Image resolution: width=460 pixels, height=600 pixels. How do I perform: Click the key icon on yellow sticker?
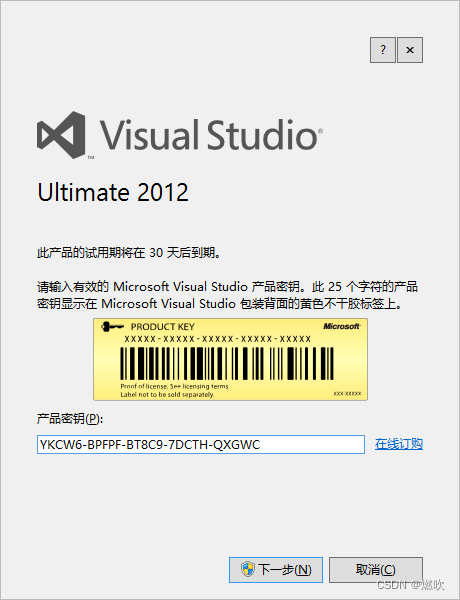click(112, 326)
